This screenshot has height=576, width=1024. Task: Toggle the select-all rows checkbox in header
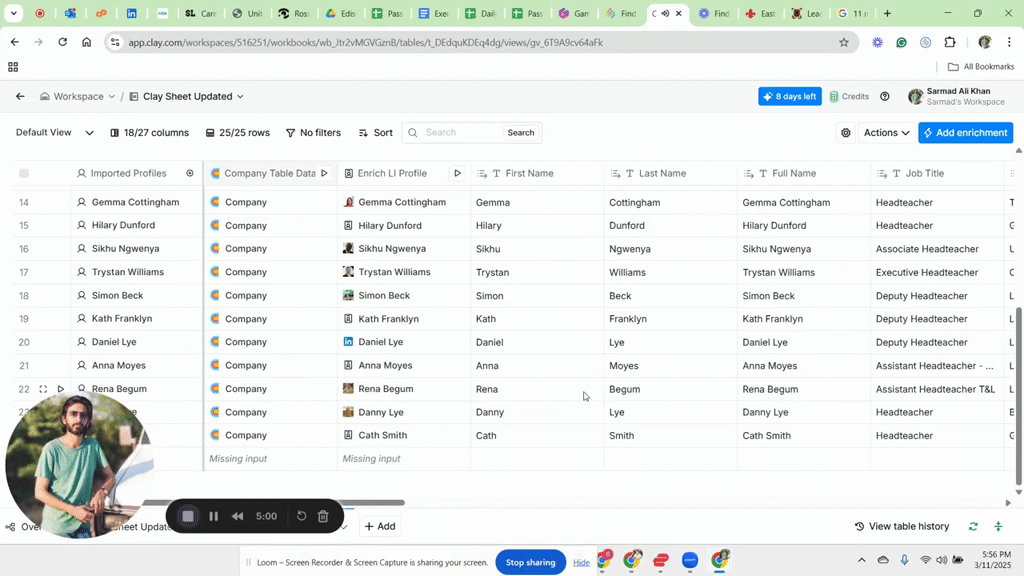coord(25,173)
